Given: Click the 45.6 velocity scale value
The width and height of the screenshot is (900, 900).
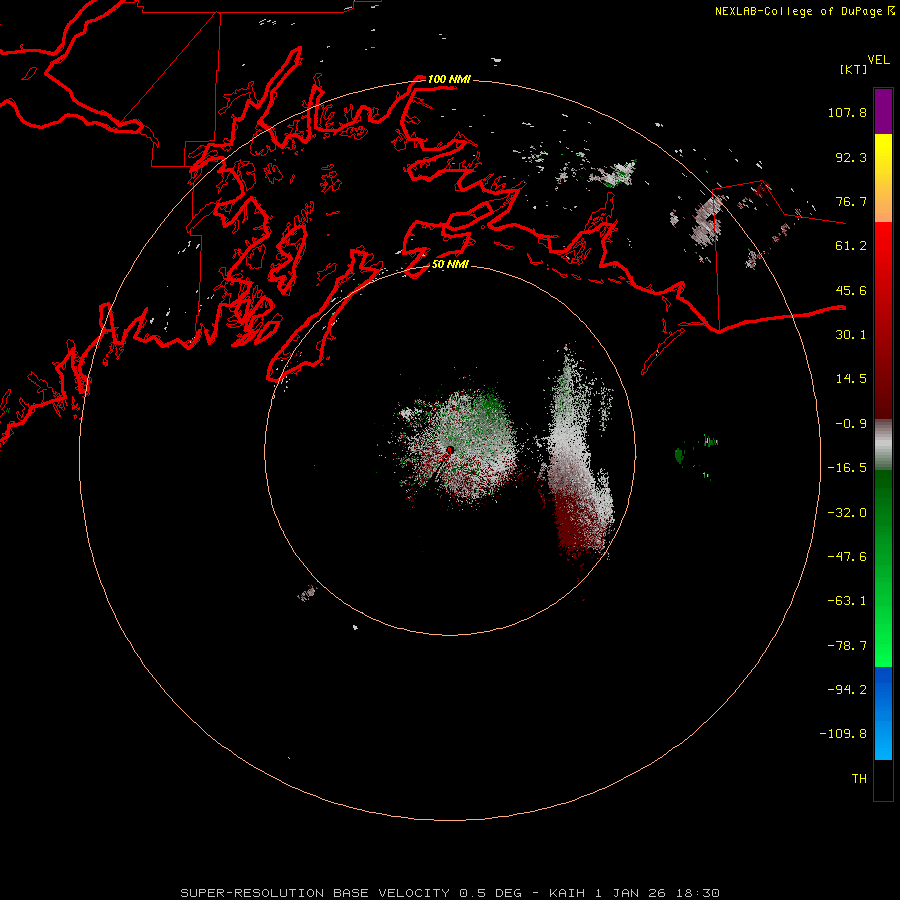Looking at the screenshot, I should coord(851,290).
